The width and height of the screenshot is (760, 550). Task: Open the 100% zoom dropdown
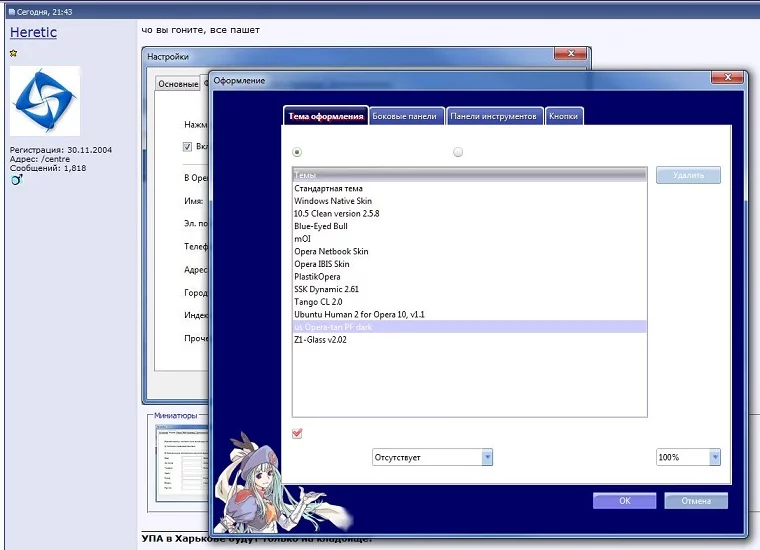click(688, 457)
